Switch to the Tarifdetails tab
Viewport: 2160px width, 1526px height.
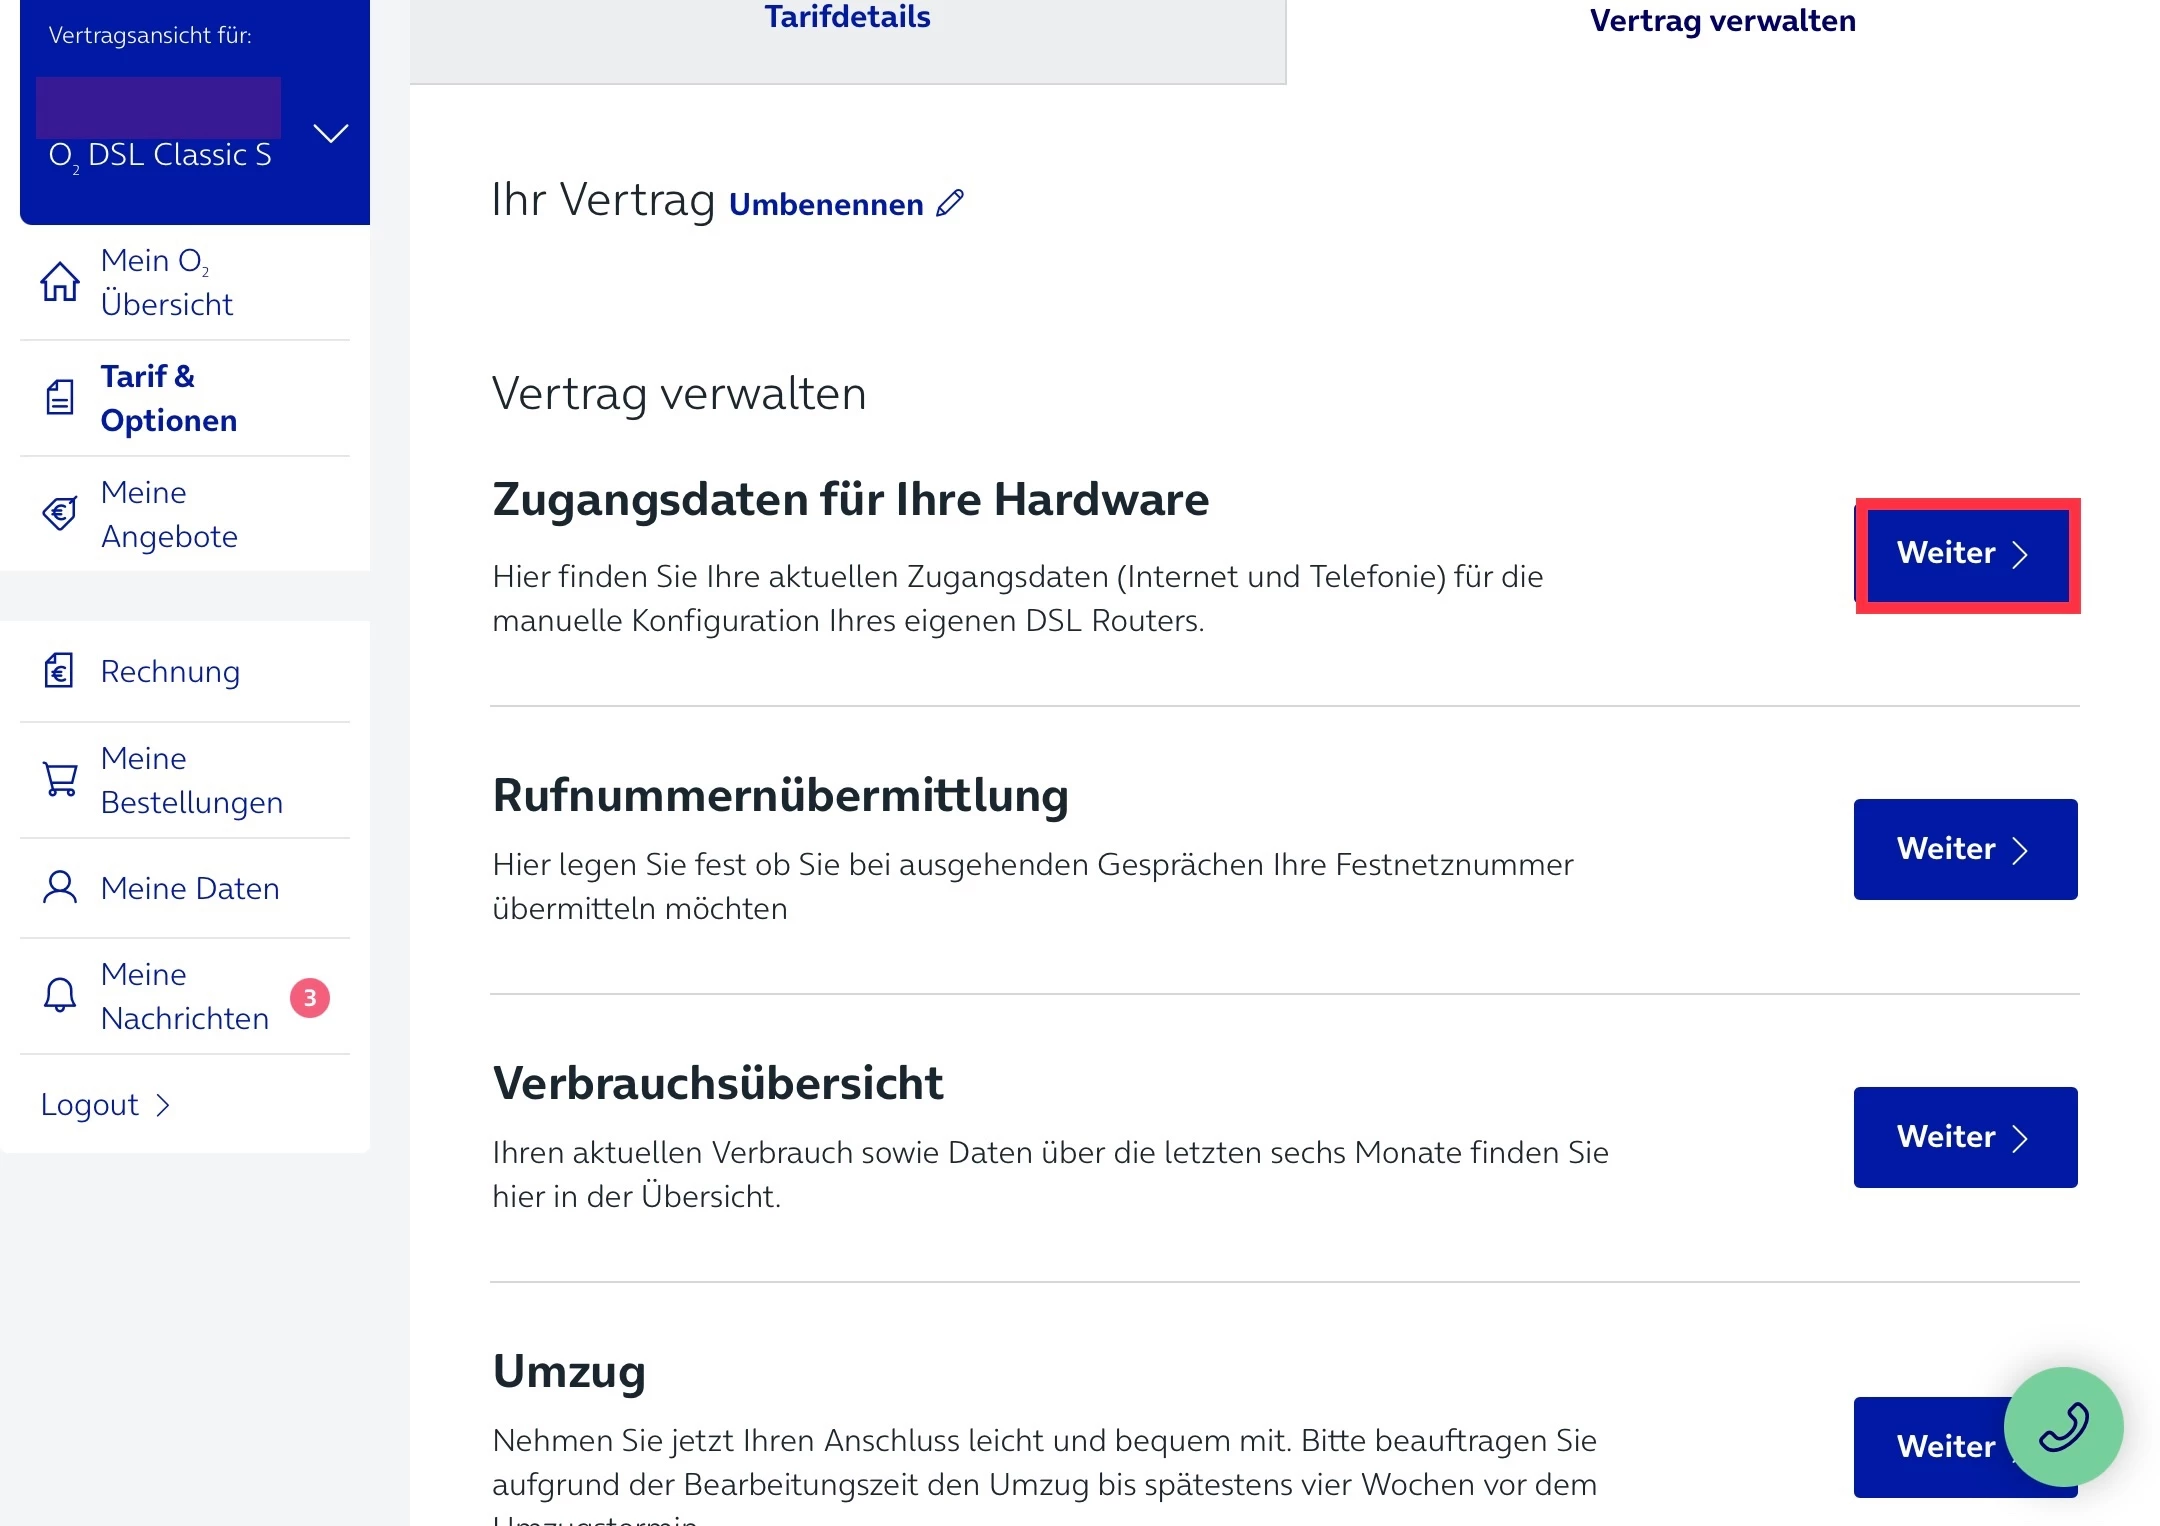click(847, 18)
